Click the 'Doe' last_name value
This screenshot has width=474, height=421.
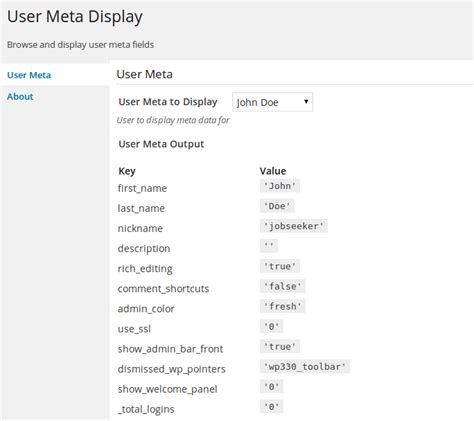click(277, 206)
